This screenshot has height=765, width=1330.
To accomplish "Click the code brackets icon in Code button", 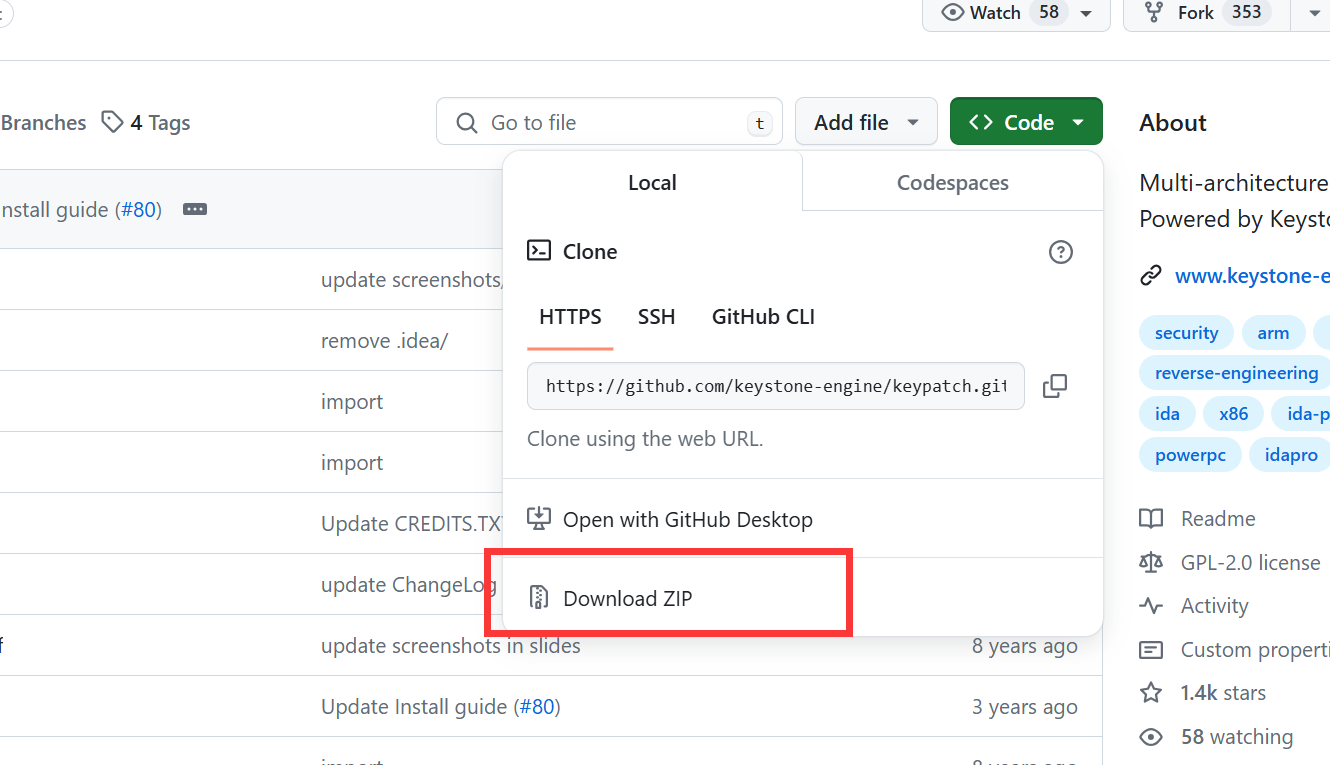I will click(981, 122).
